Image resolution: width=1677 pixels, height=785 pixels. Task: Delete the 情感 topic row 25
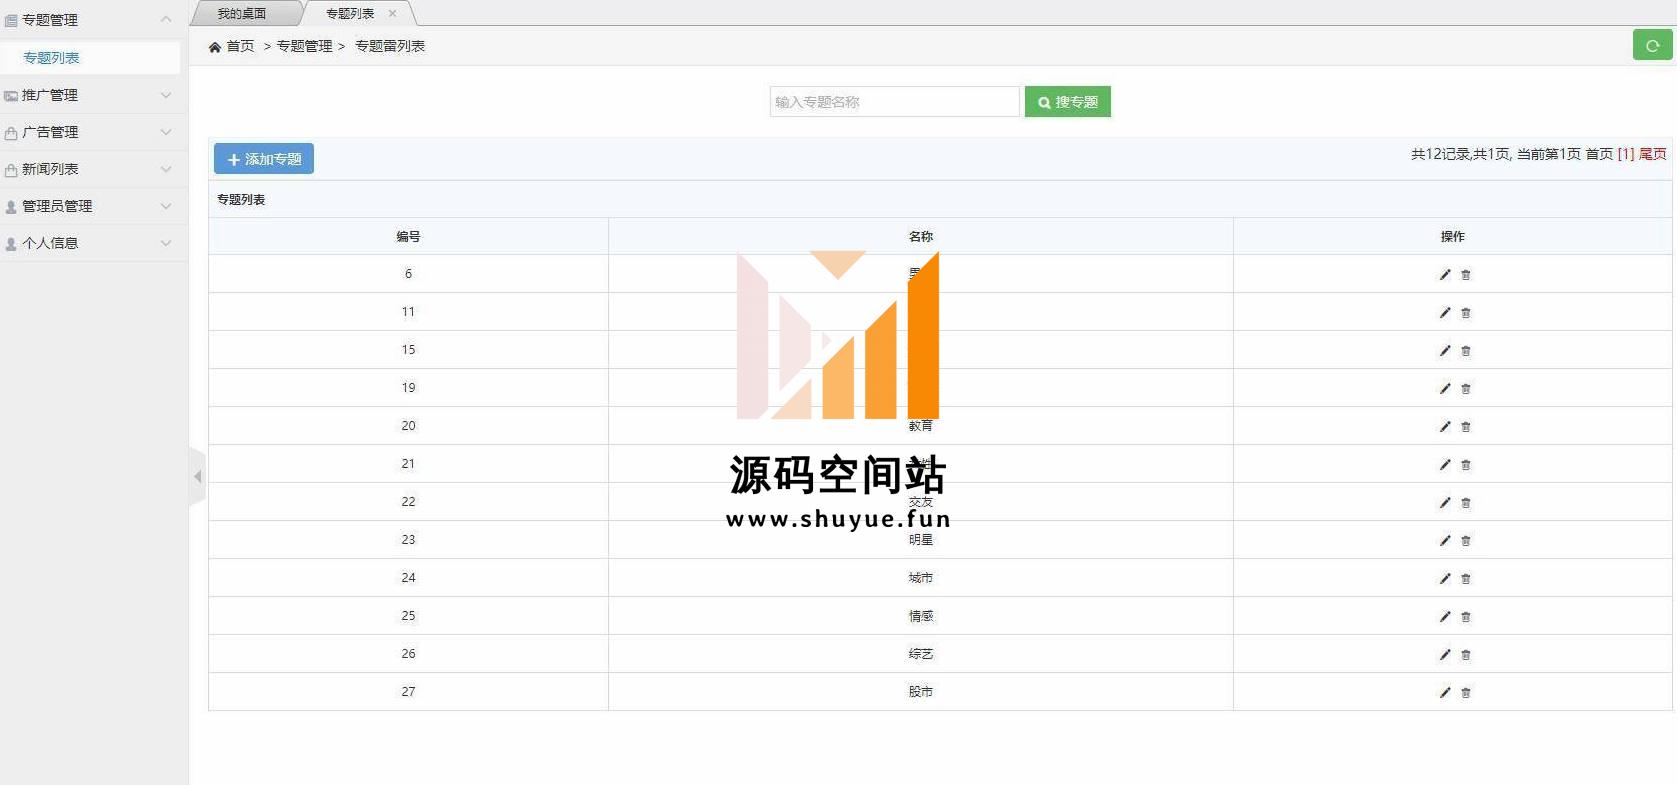point(1466,616)
